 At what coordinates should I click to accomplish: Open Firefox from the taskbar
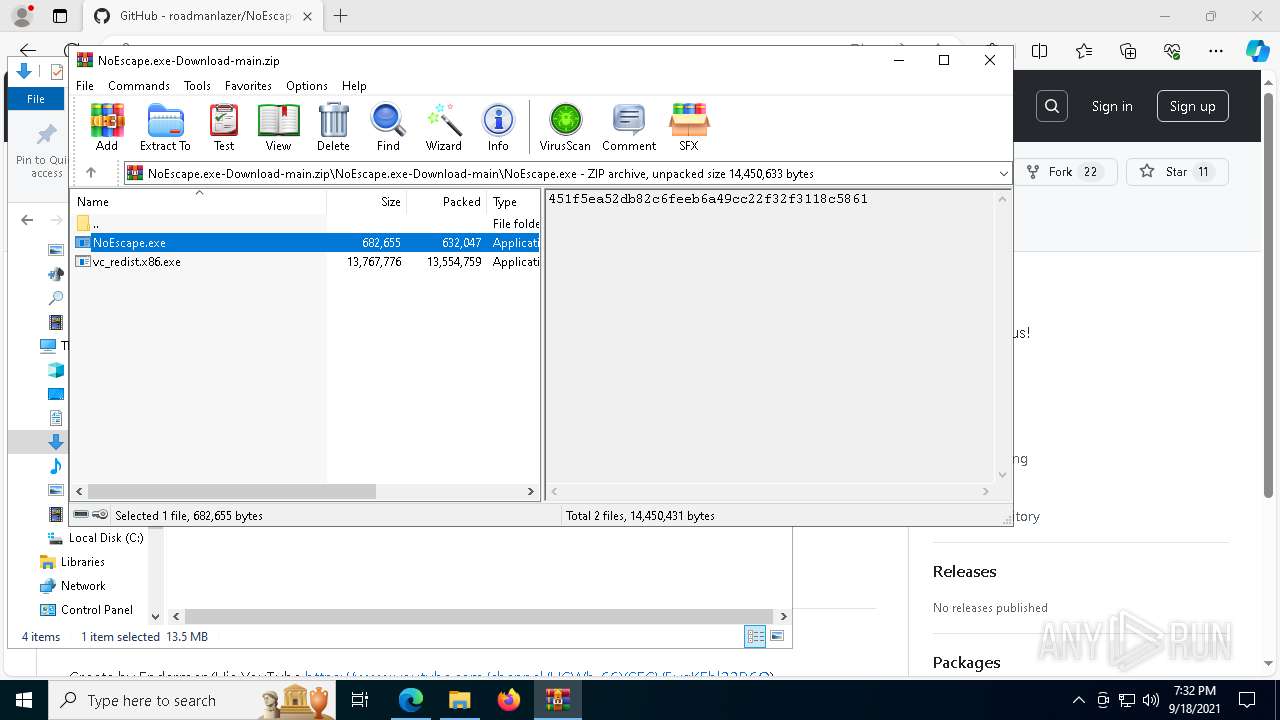pos(509,700)
